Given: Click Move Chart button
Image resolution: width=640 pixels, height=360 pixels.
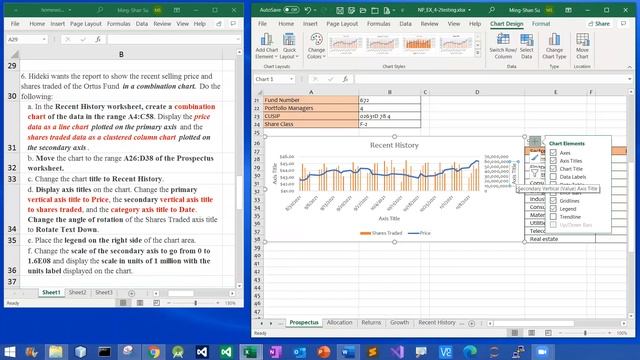Looking at the screenshot, I should tap(582, 46).
